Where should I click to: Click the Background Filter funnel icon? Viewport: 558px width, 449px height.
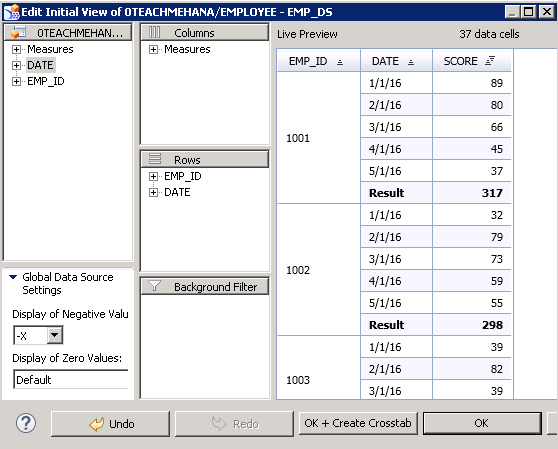[x=154, y=286]
